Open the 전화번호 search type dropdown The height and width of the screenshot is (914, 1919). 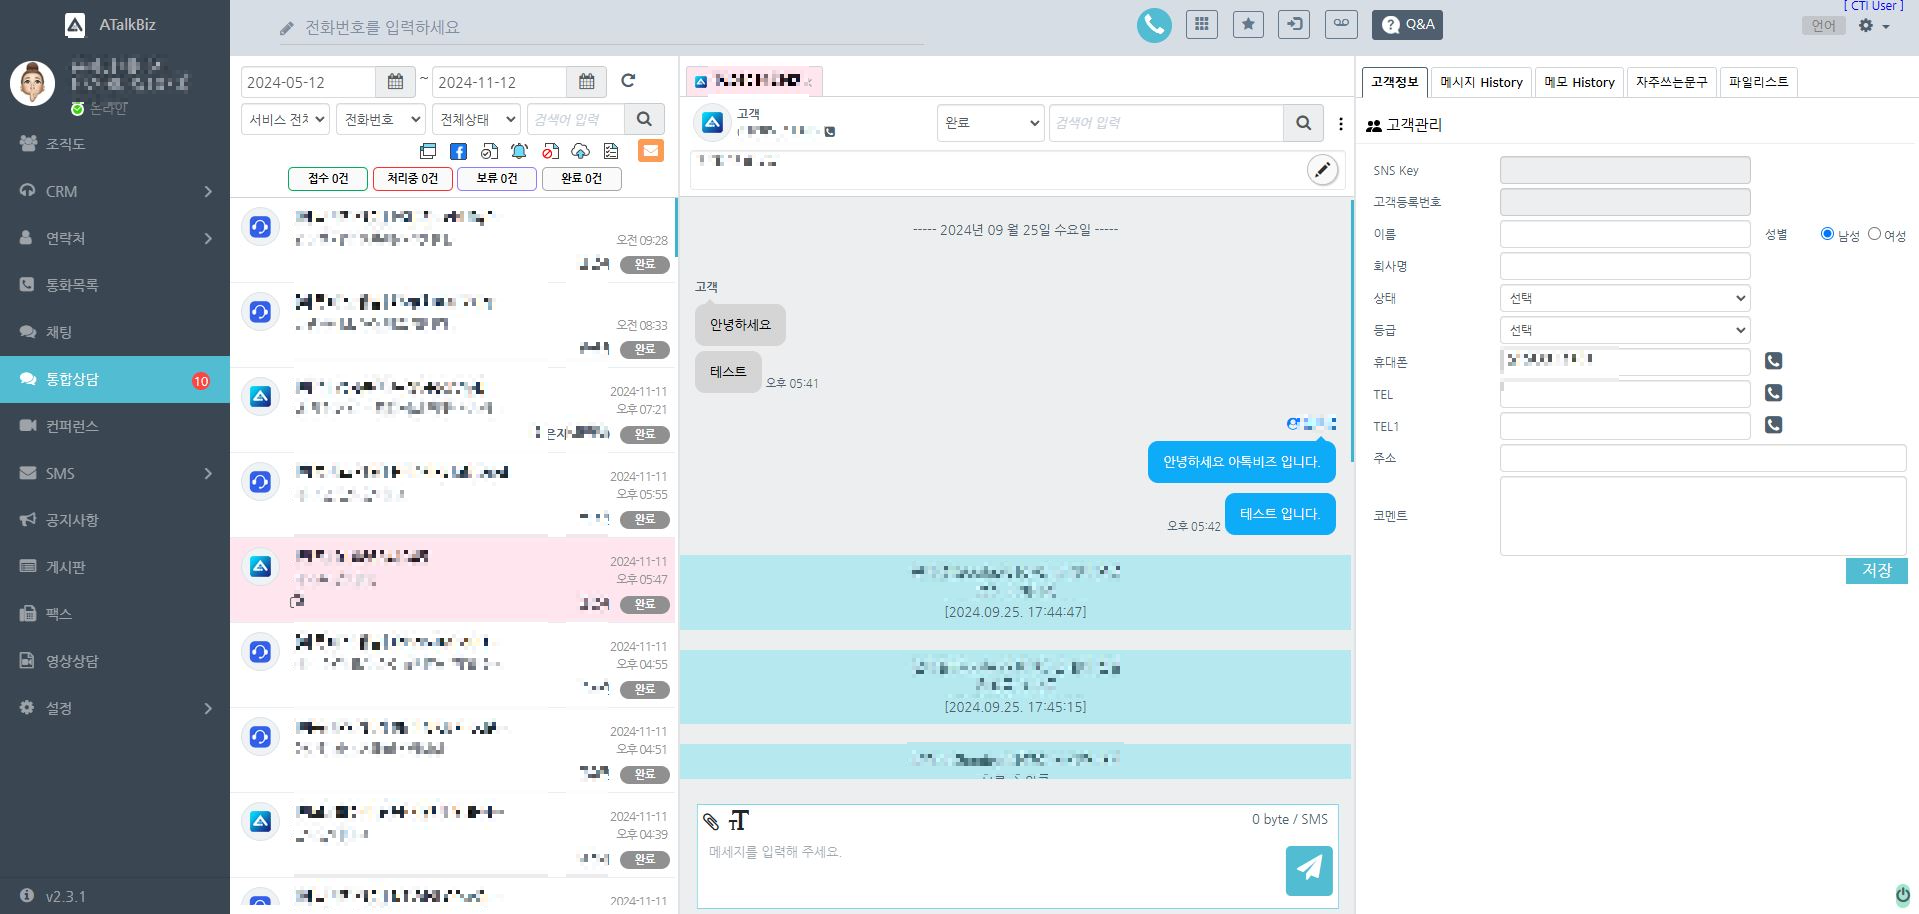(380, 119)
